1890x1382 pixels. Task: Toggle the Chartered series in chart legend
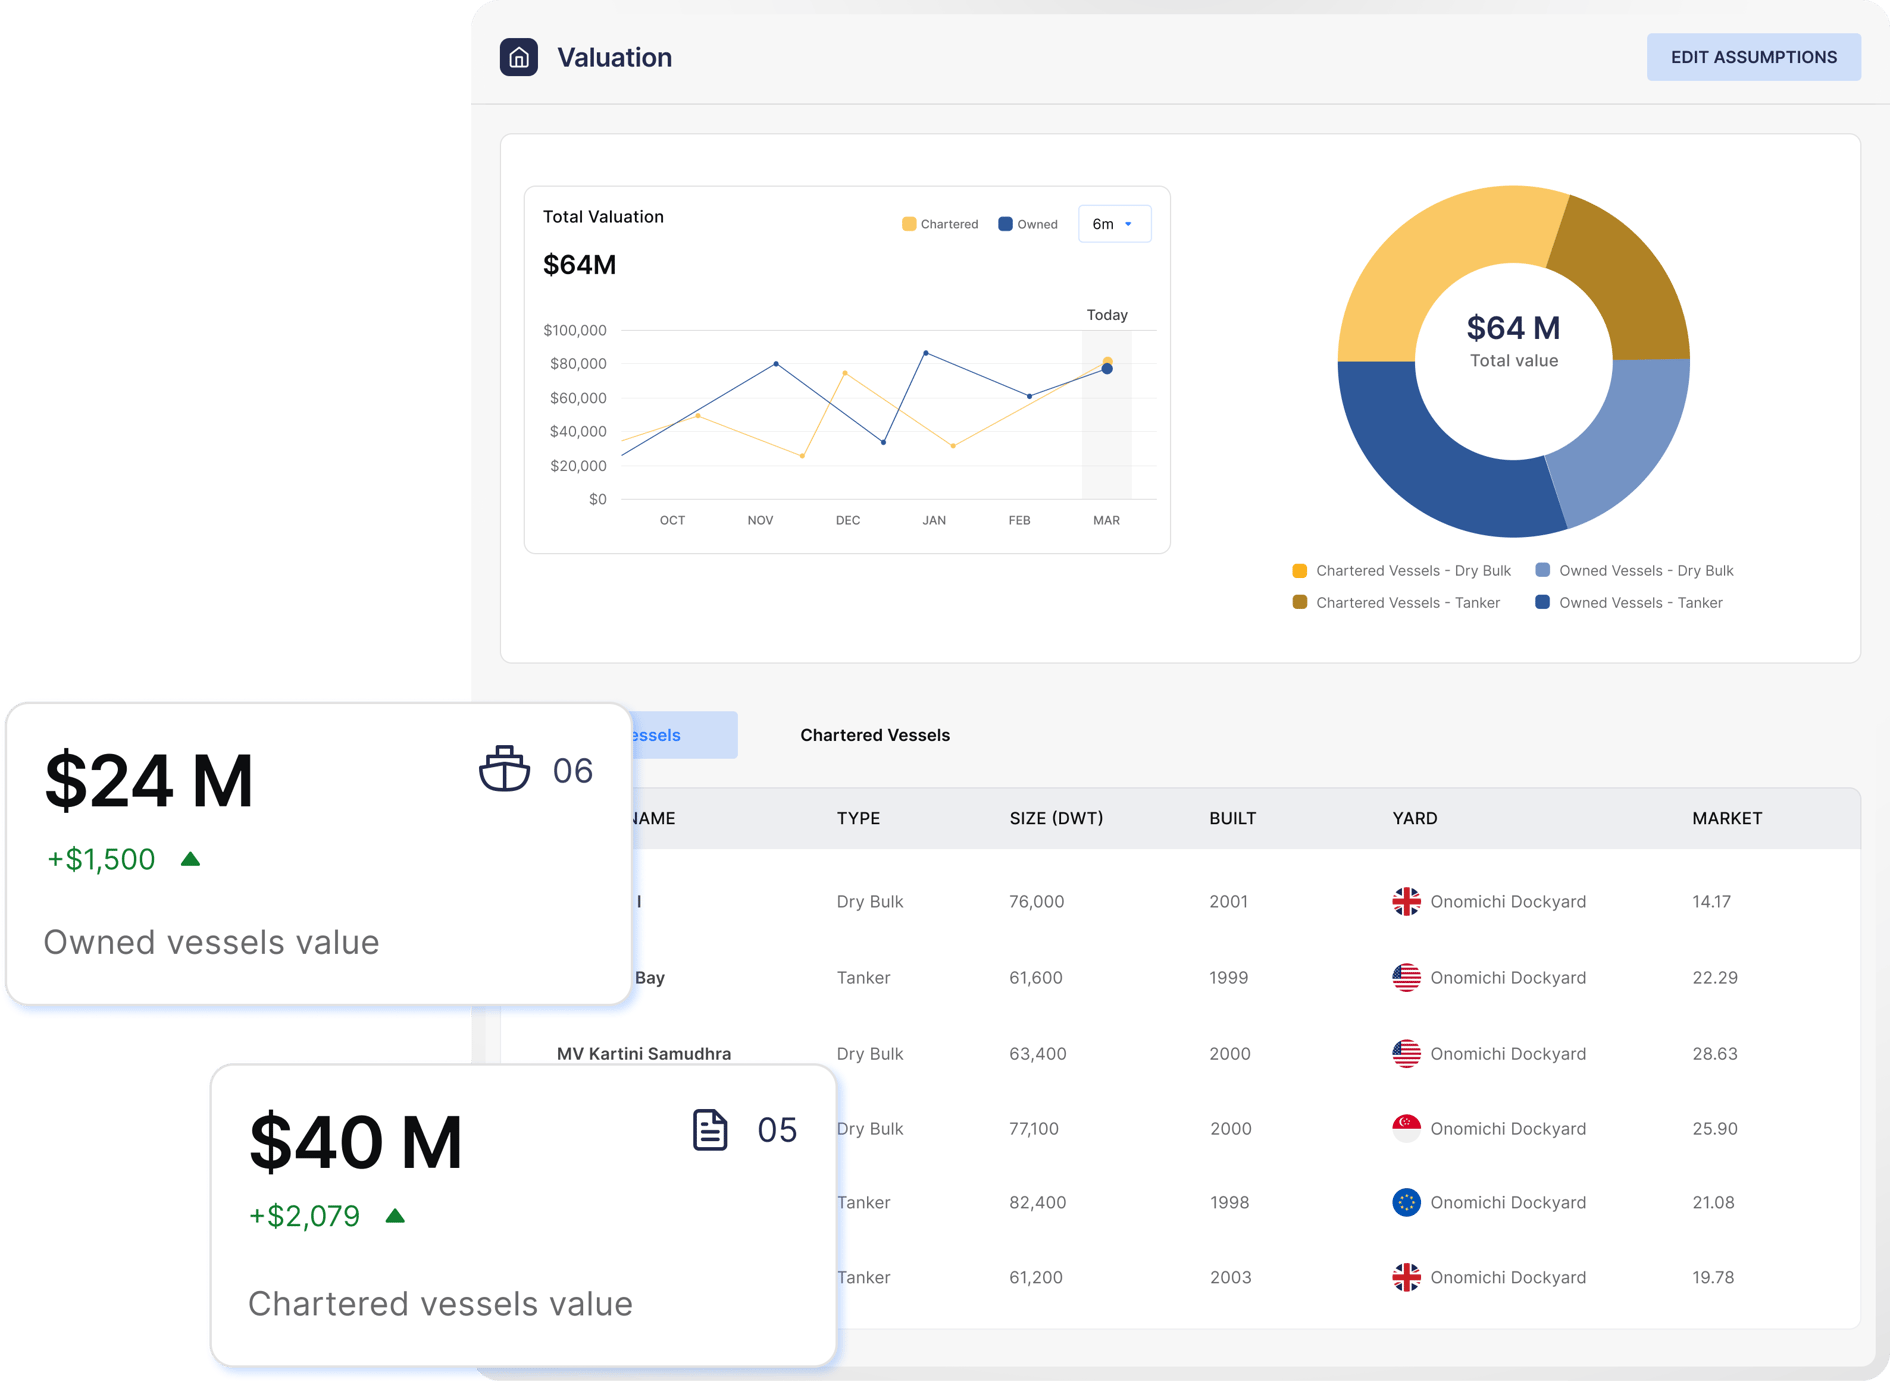939,224
